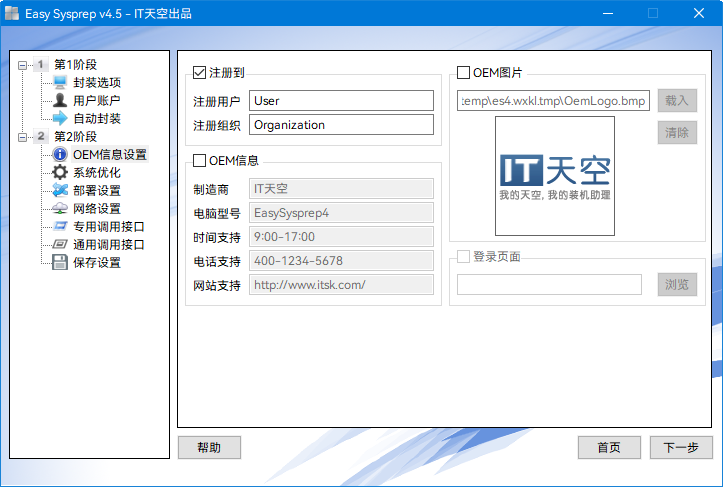The height and width of the screenshot is (487, 723).
Task: Click the number 2 stage icon
Action: (x=41, y=136)
